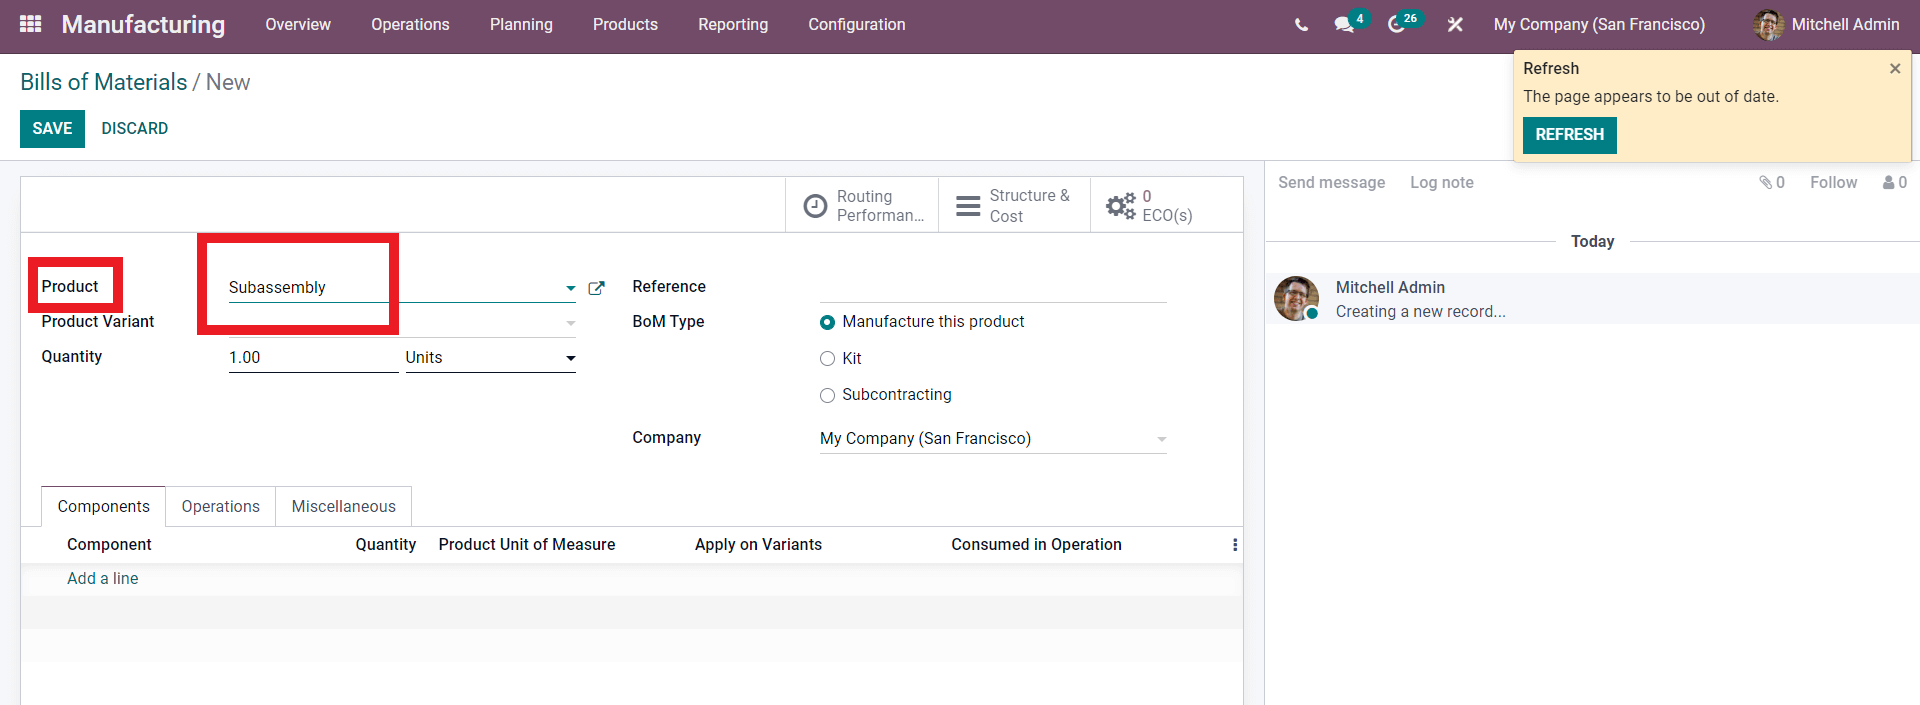The width and height of the screenshot is (1920, 705).
Task: Click Mitchell Admin avatar in the top bar
Action: point(1768,25)
